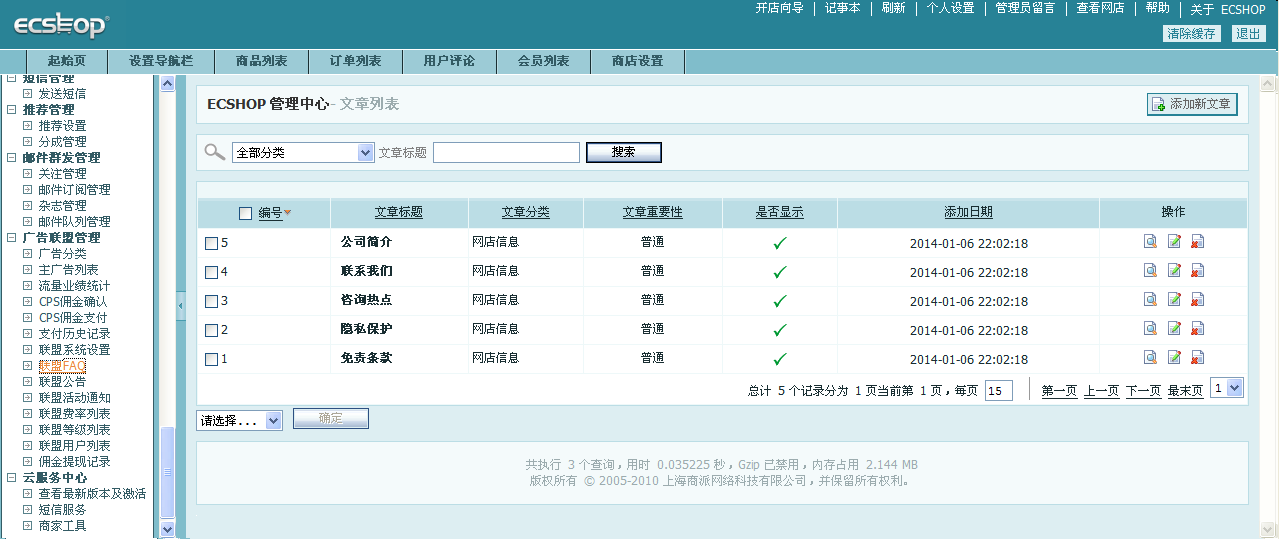Viewport: 1280px width, 539px height.
Task: Click the view icon for 公司简介 row
Action: click(1151, 242)
